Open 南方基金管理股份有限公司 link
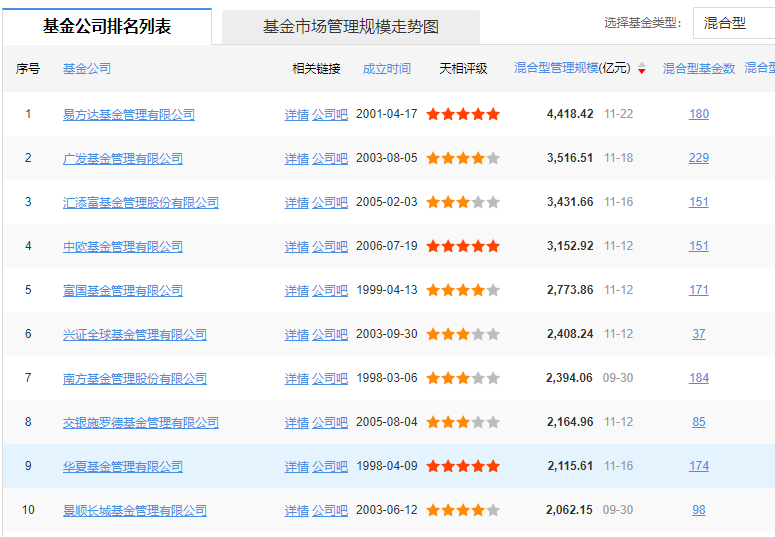 point(134,378)
